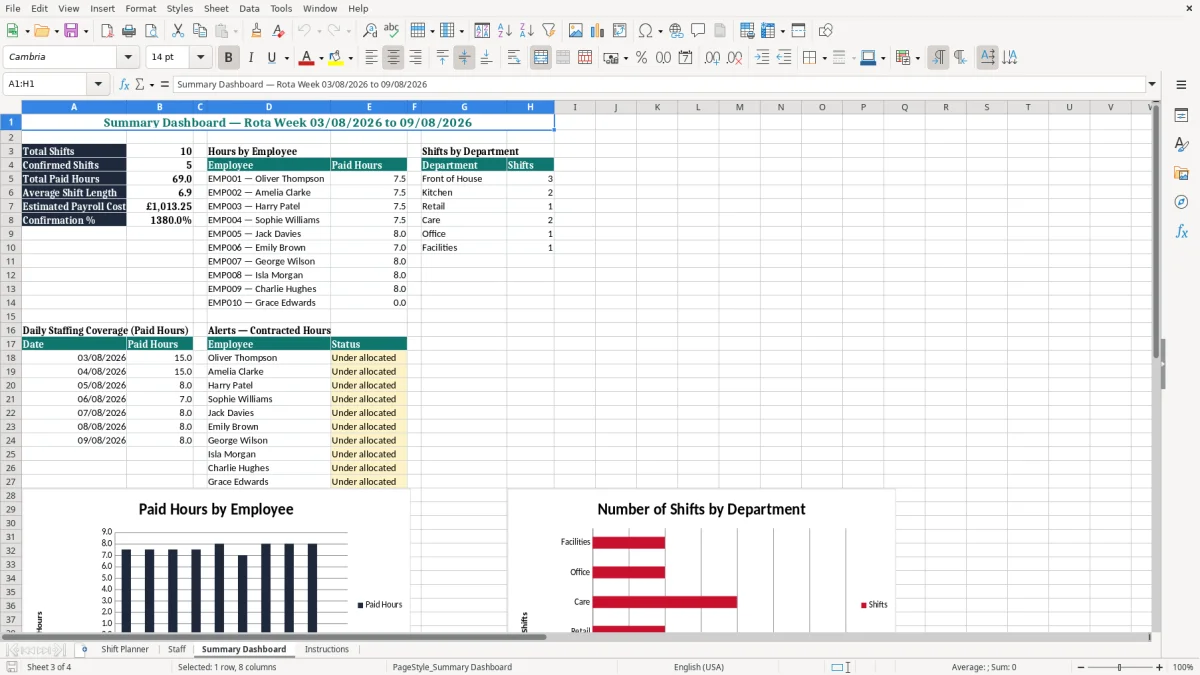Toggle Underline formatting
The image size is (1200, 675).
[272, 58]
